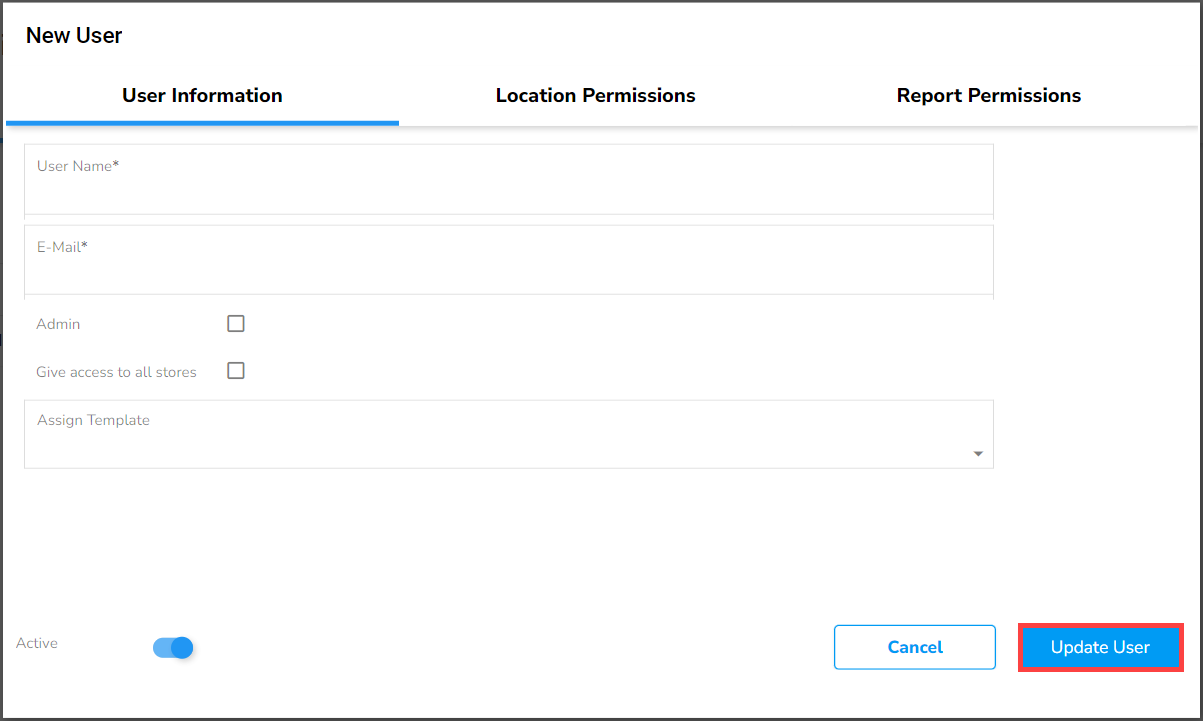Screen dimensions: 1203x721
Task: Click into the User Name input field
Action: click(x=508, y=188)
